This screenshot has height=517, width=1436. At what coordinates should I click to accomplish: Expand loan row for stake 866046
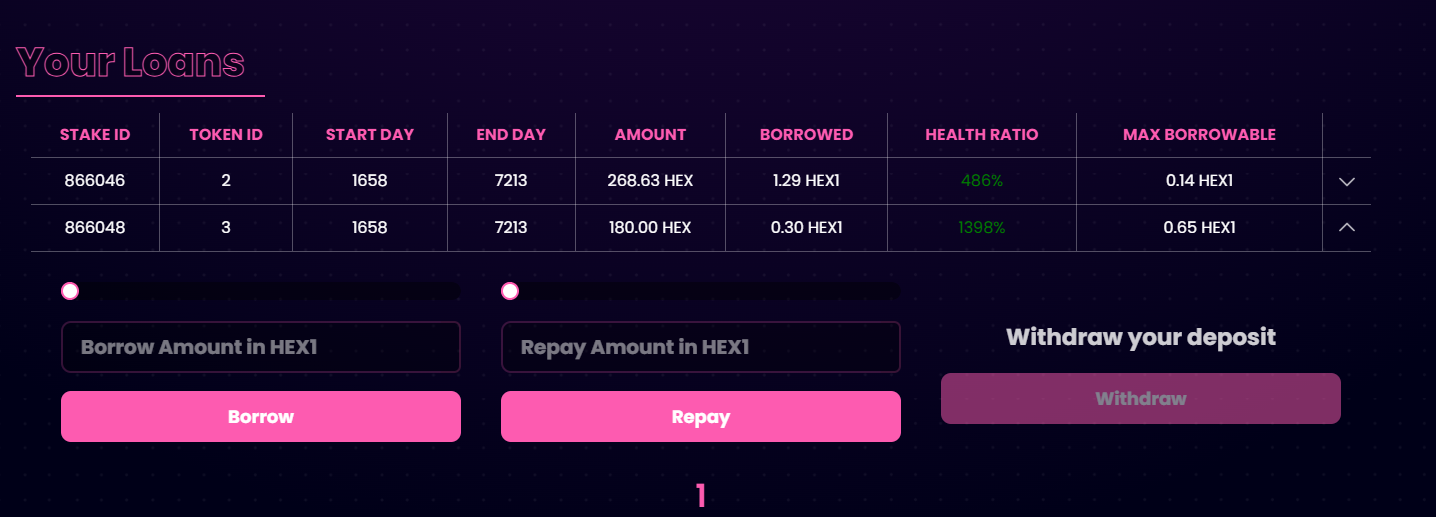pyautogui.click(x=1346, y=182)
